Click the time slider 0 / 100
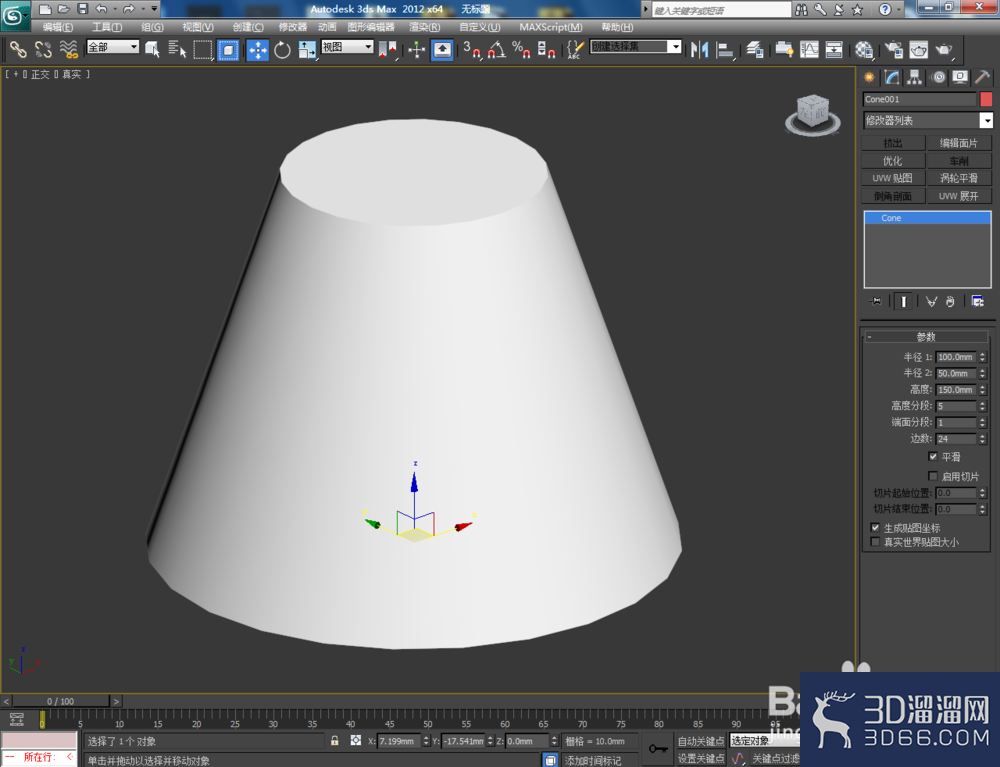Screen dimensions: 1000x767 [x=61, y=701]
